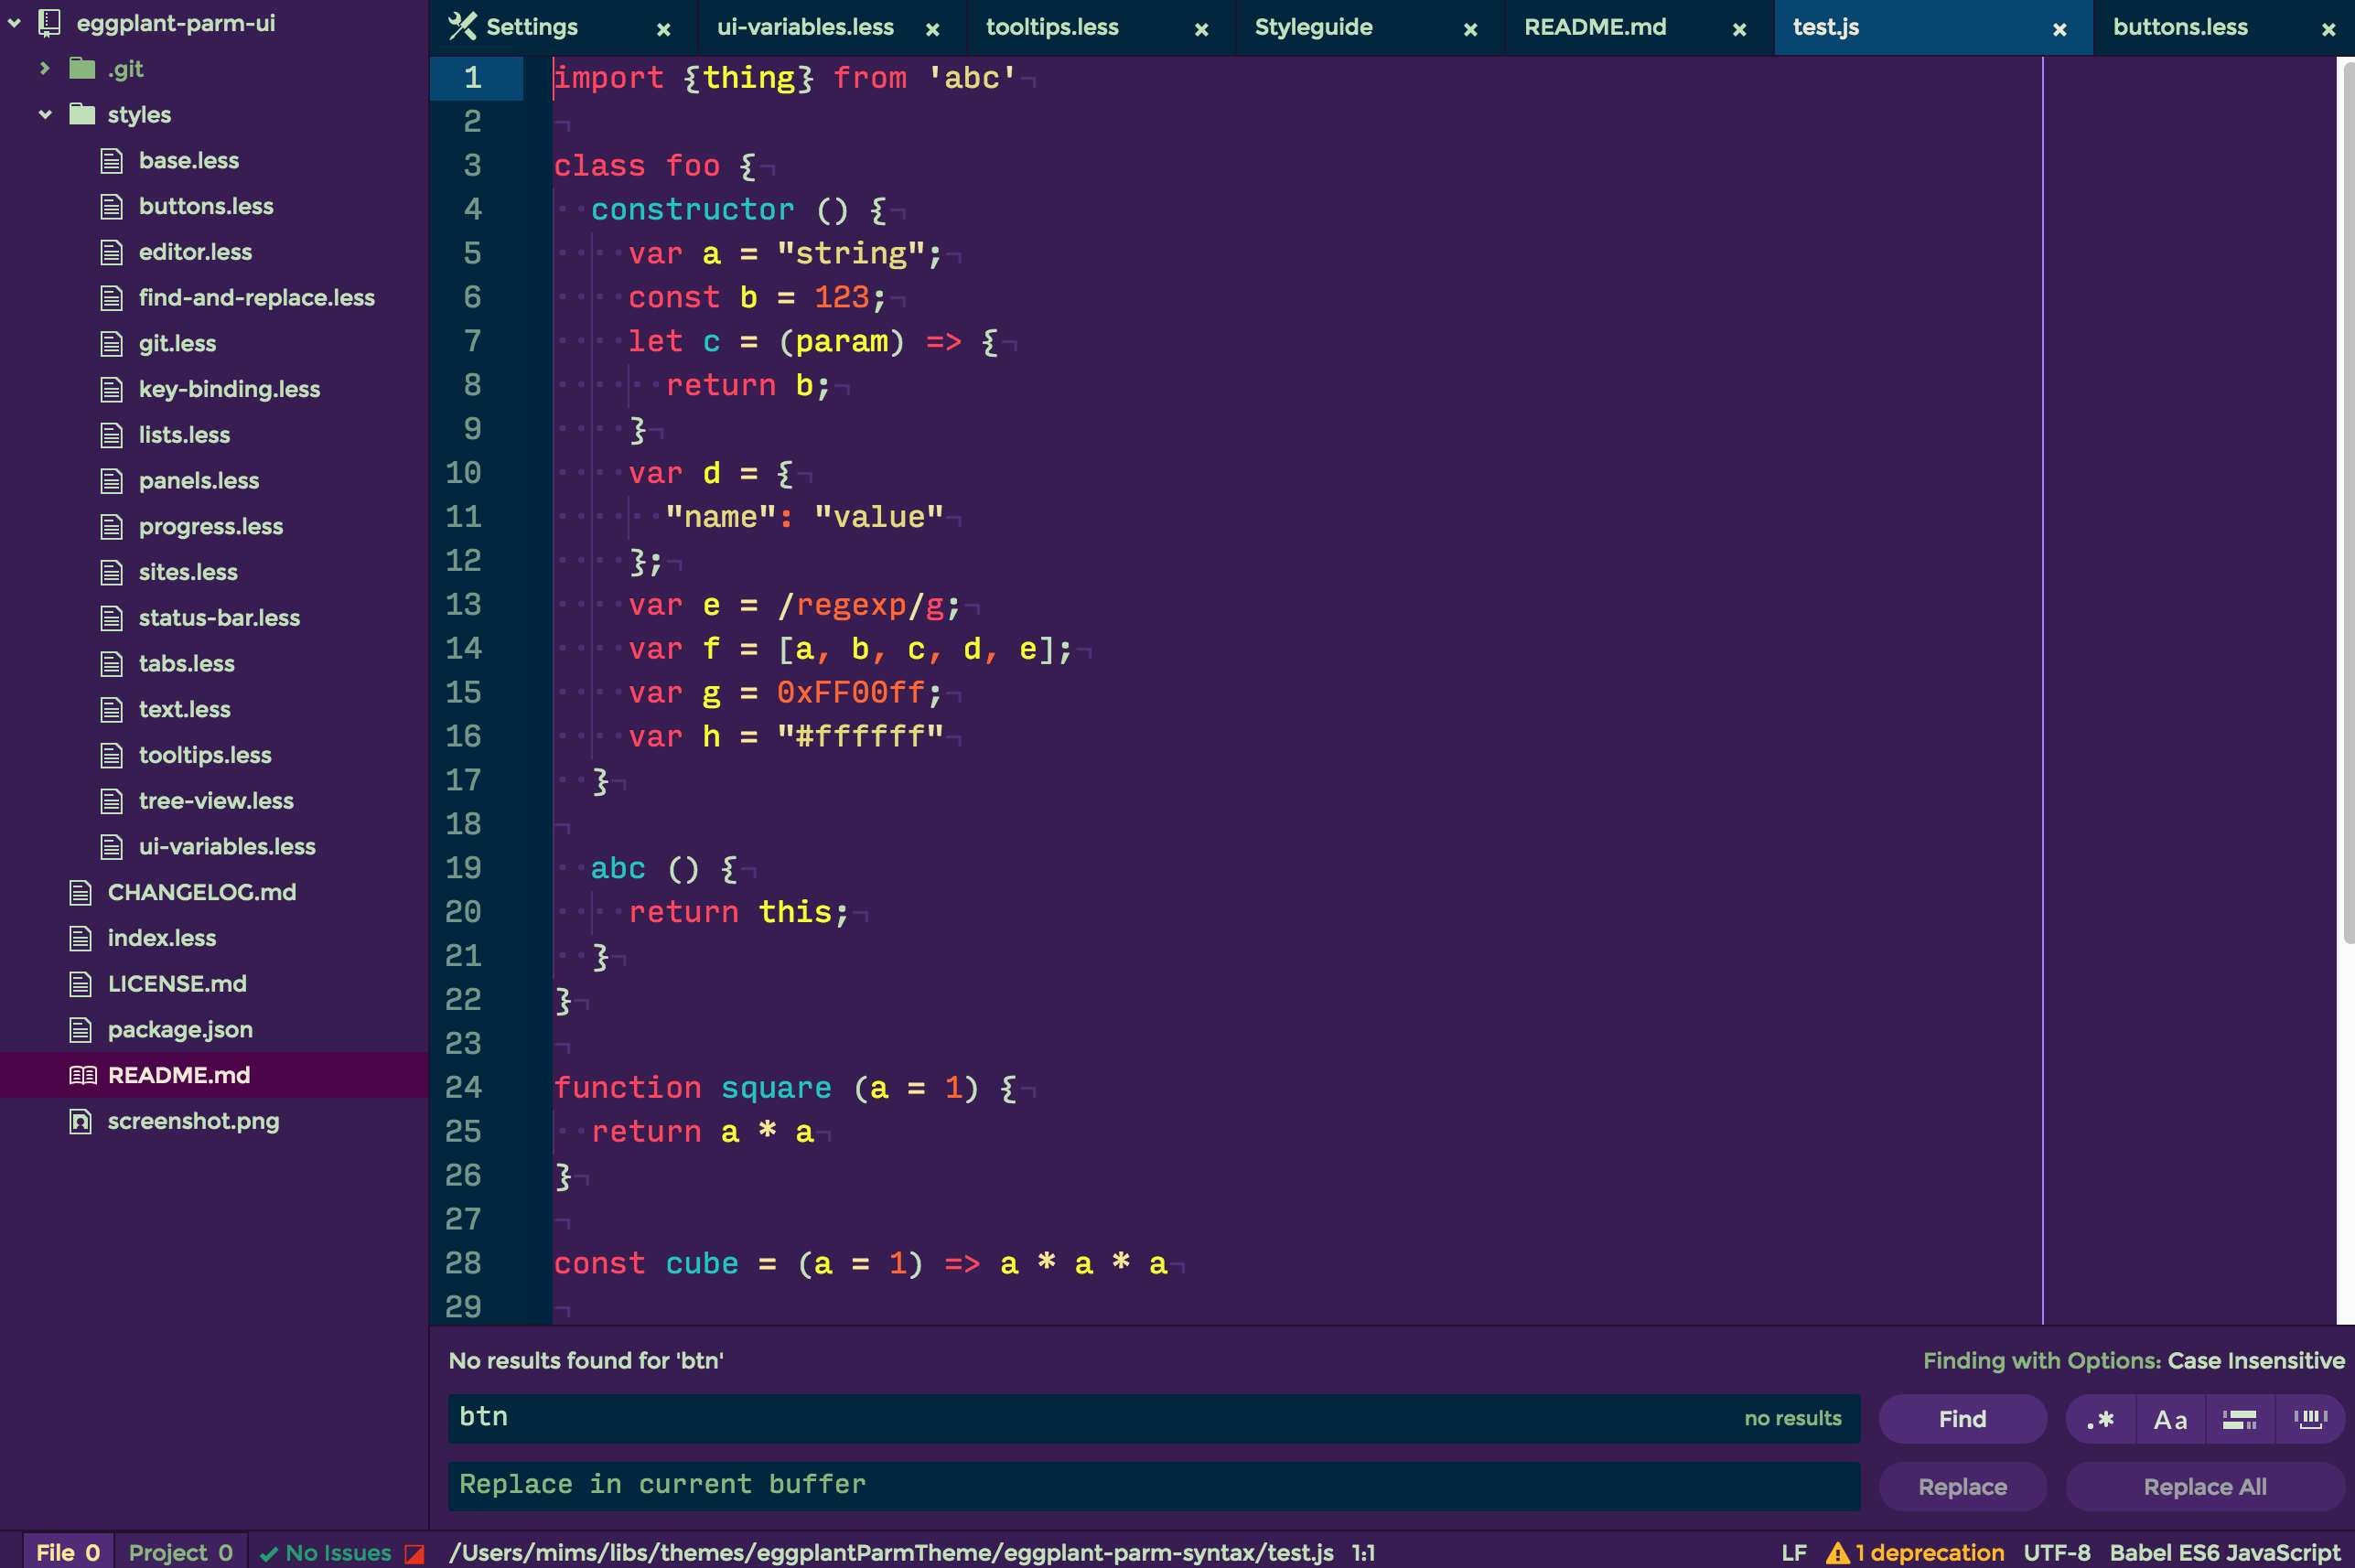Open package.json file
2355x1568 pixels.
coord(180,1030)
